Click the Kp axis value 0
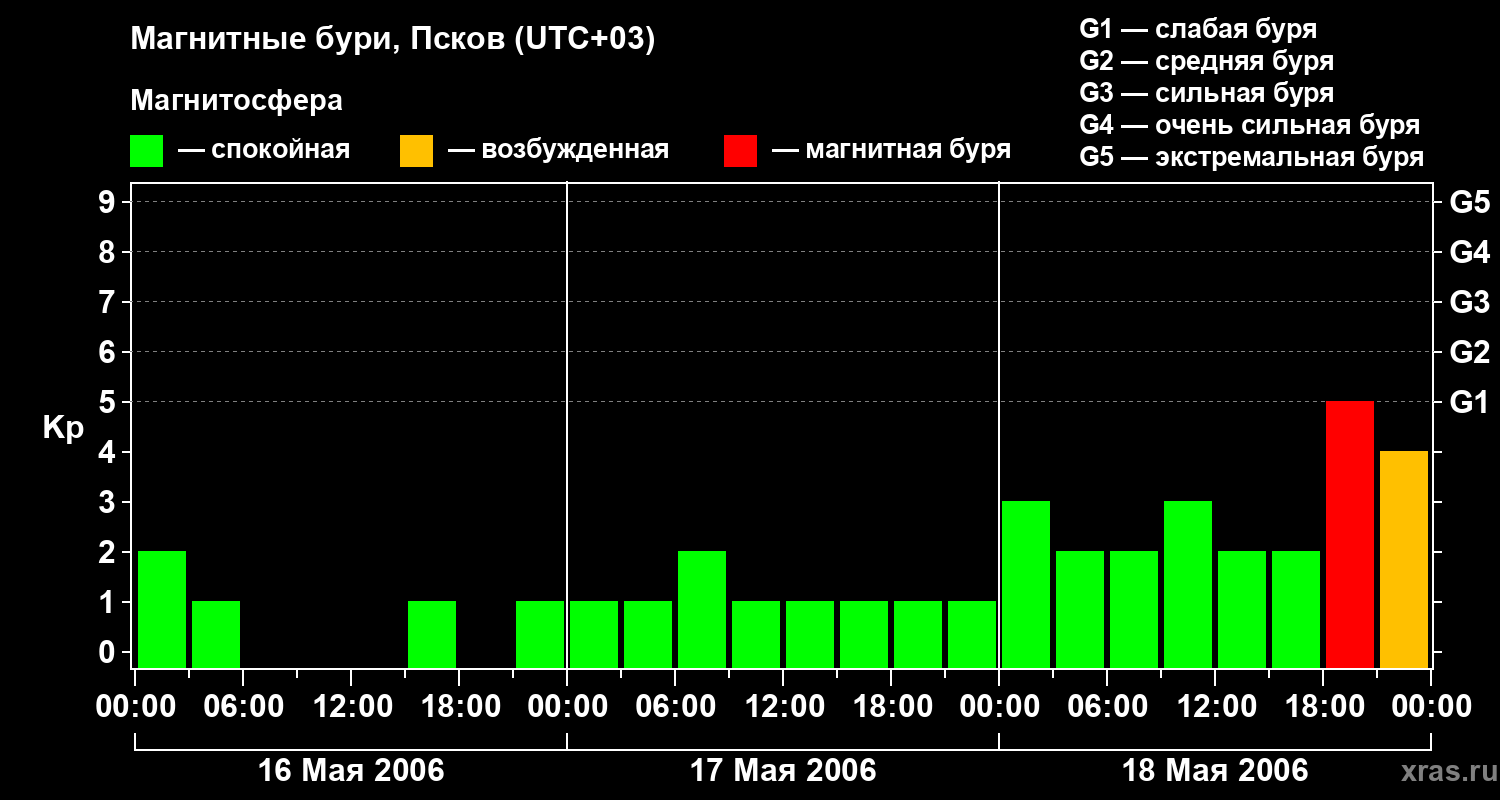 (x=109, y=652)
